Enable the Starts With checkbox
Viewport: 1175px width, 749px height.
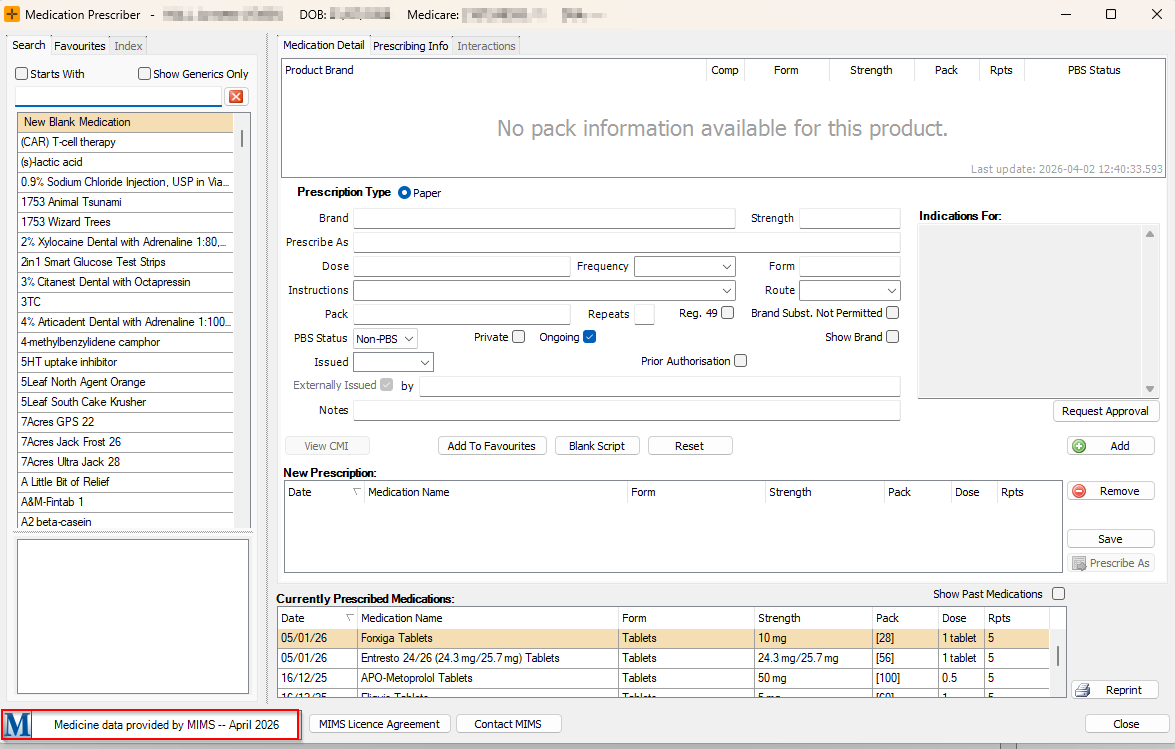[x=22, y=74]
